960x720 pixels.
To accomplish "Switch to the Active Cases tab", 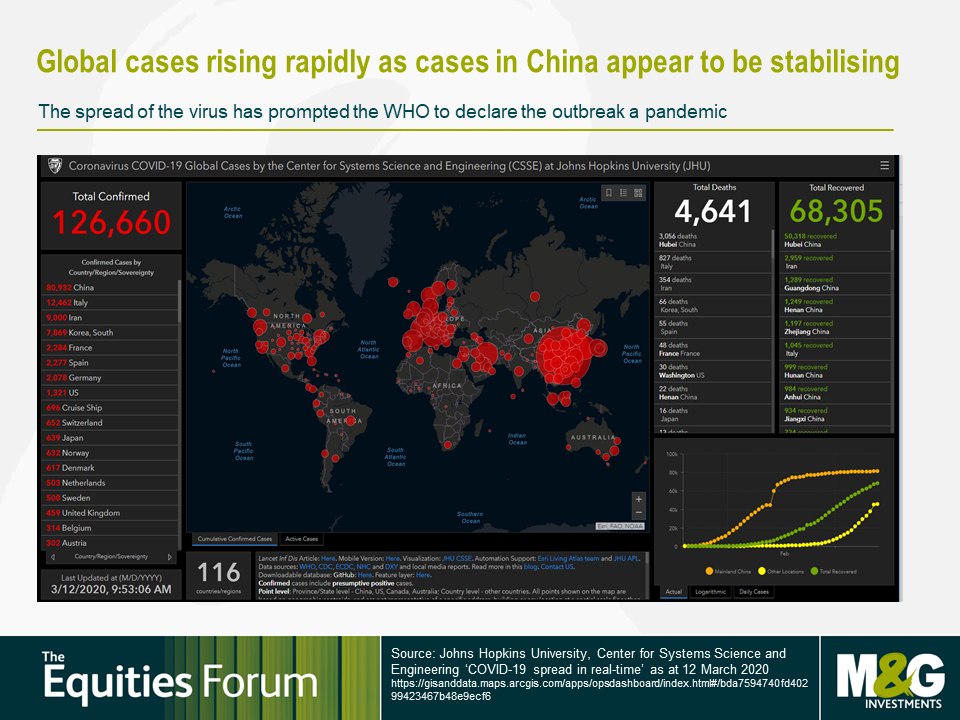I will (301, 539).
